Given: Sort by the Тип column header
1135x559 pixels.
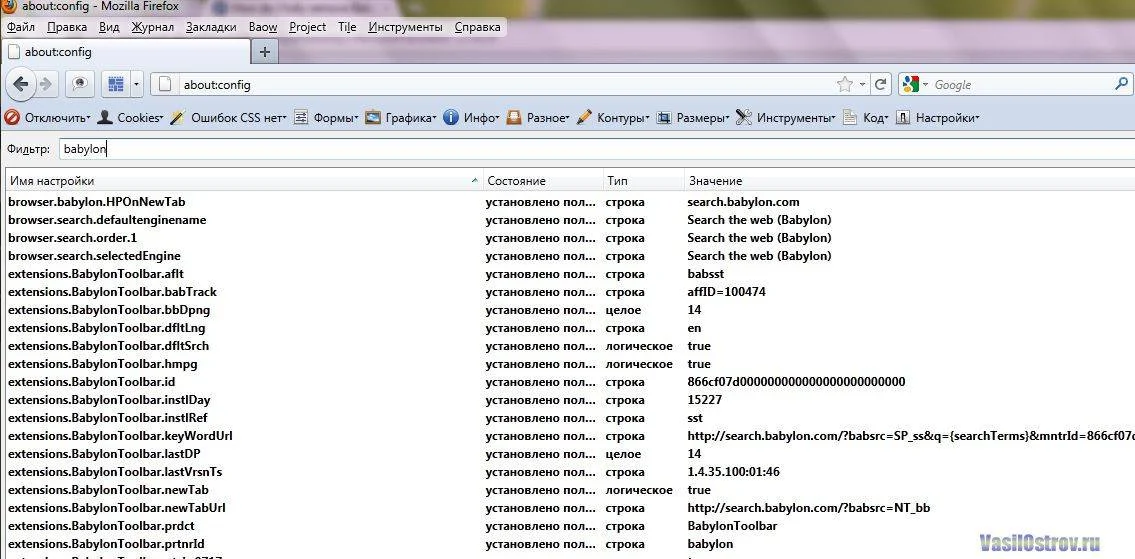Looking at the screenshot, I should 643,181.
